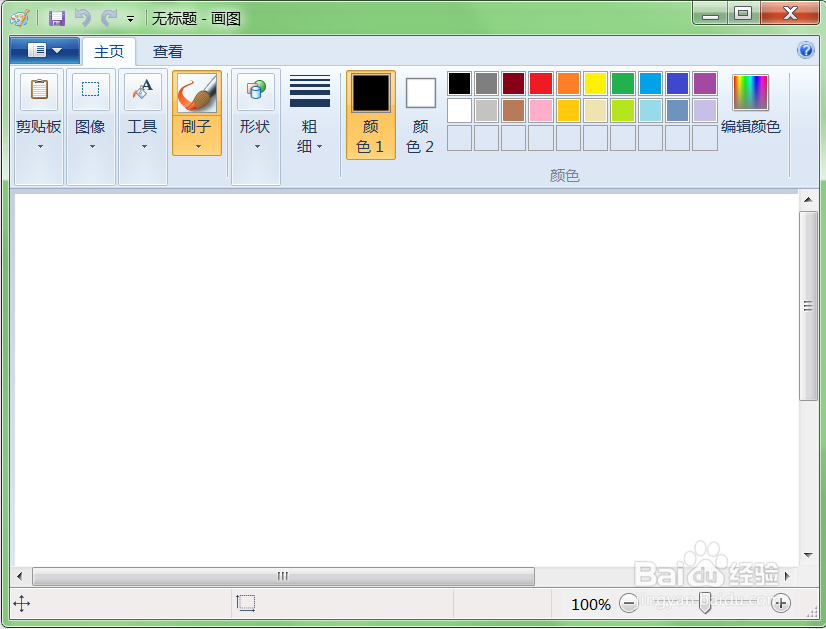Click the 100% zoom level text

coord(591,604)
